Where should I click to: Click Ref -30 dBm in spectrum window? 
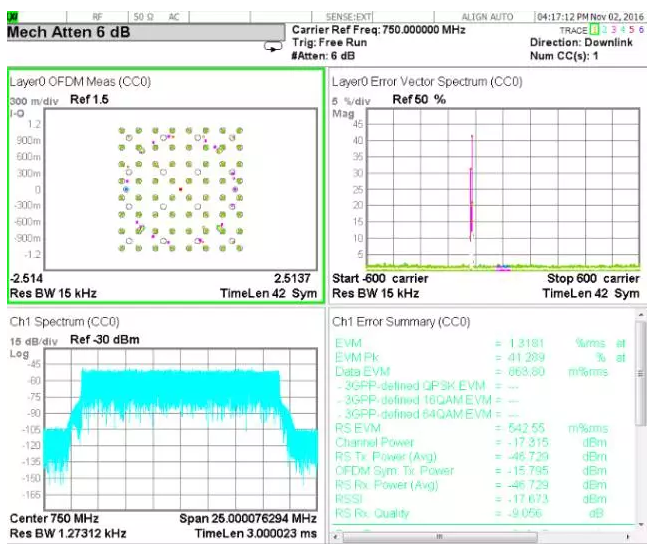[x=105, y=341]
